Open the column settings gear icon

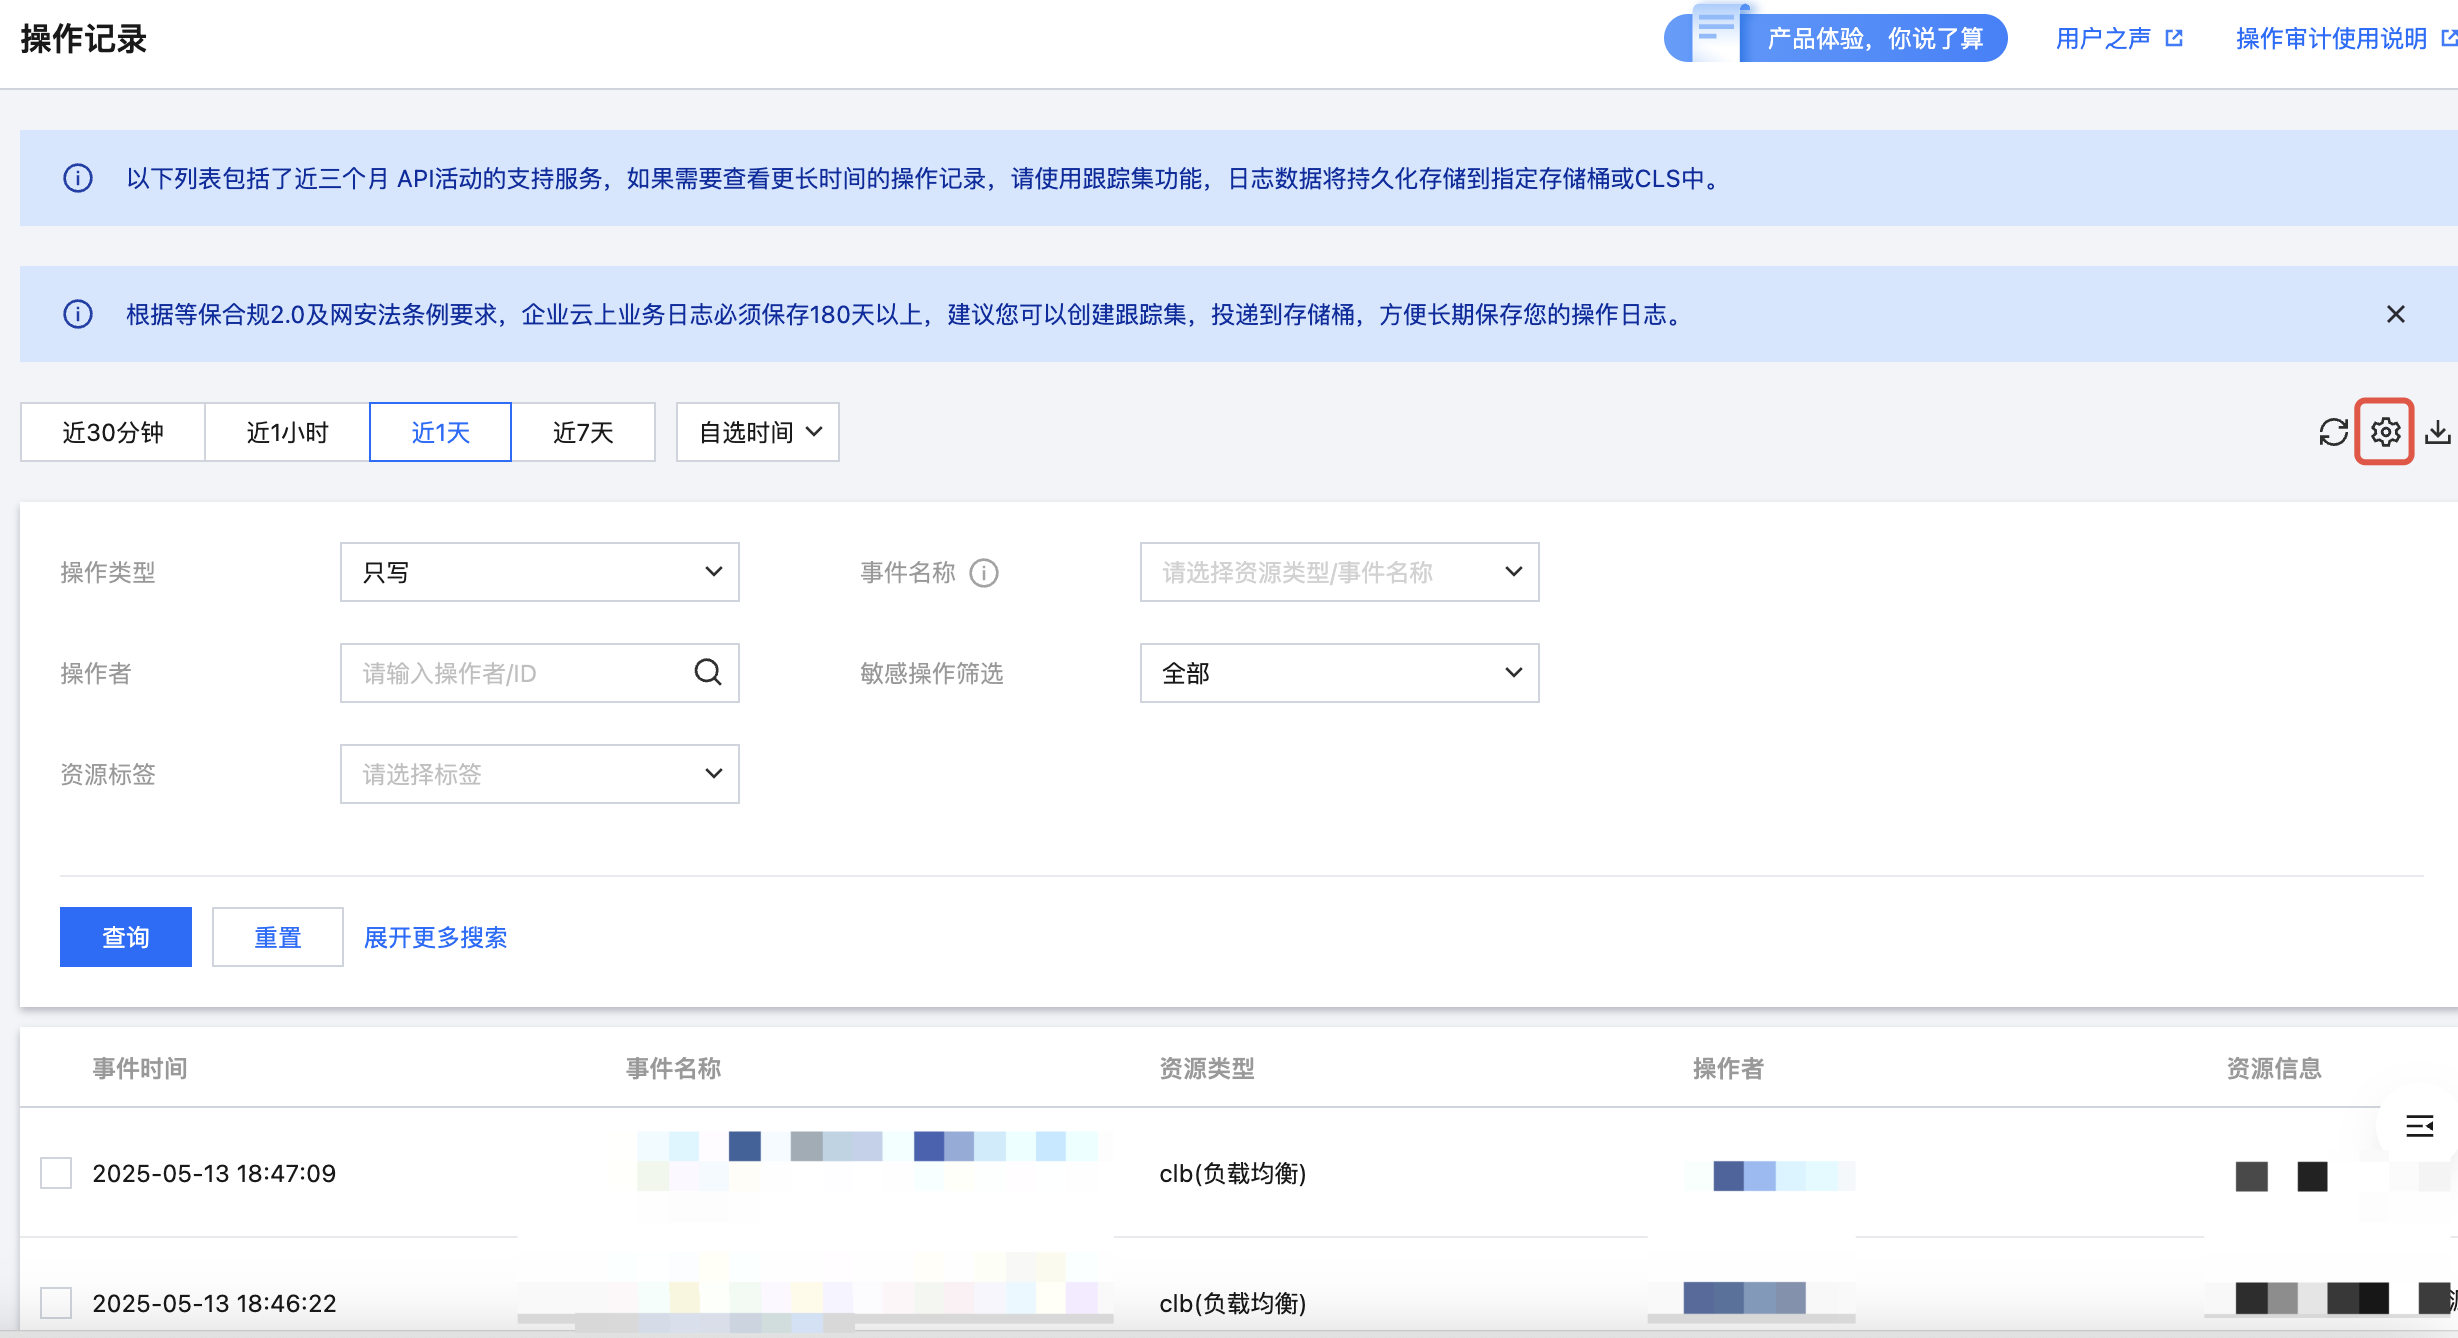point(2385,432)
